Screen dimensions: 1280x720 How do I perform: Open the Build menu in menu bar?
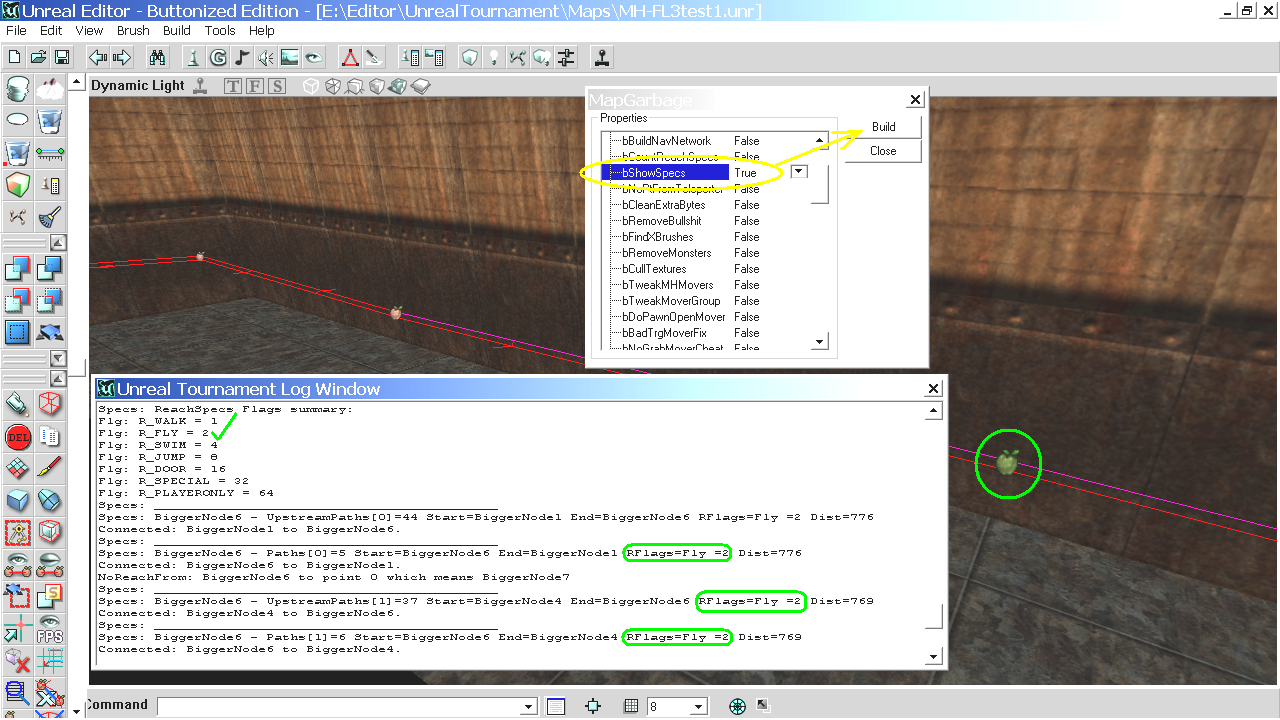click(x=177, y=31)
